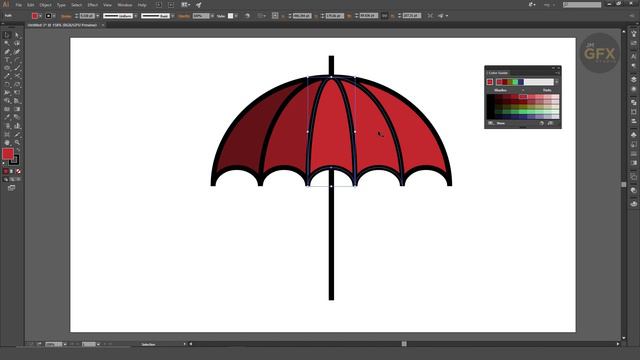This screenshot has width=640, height=360.
Task: Open the Help menu
Action: click(x=142, y=5)
